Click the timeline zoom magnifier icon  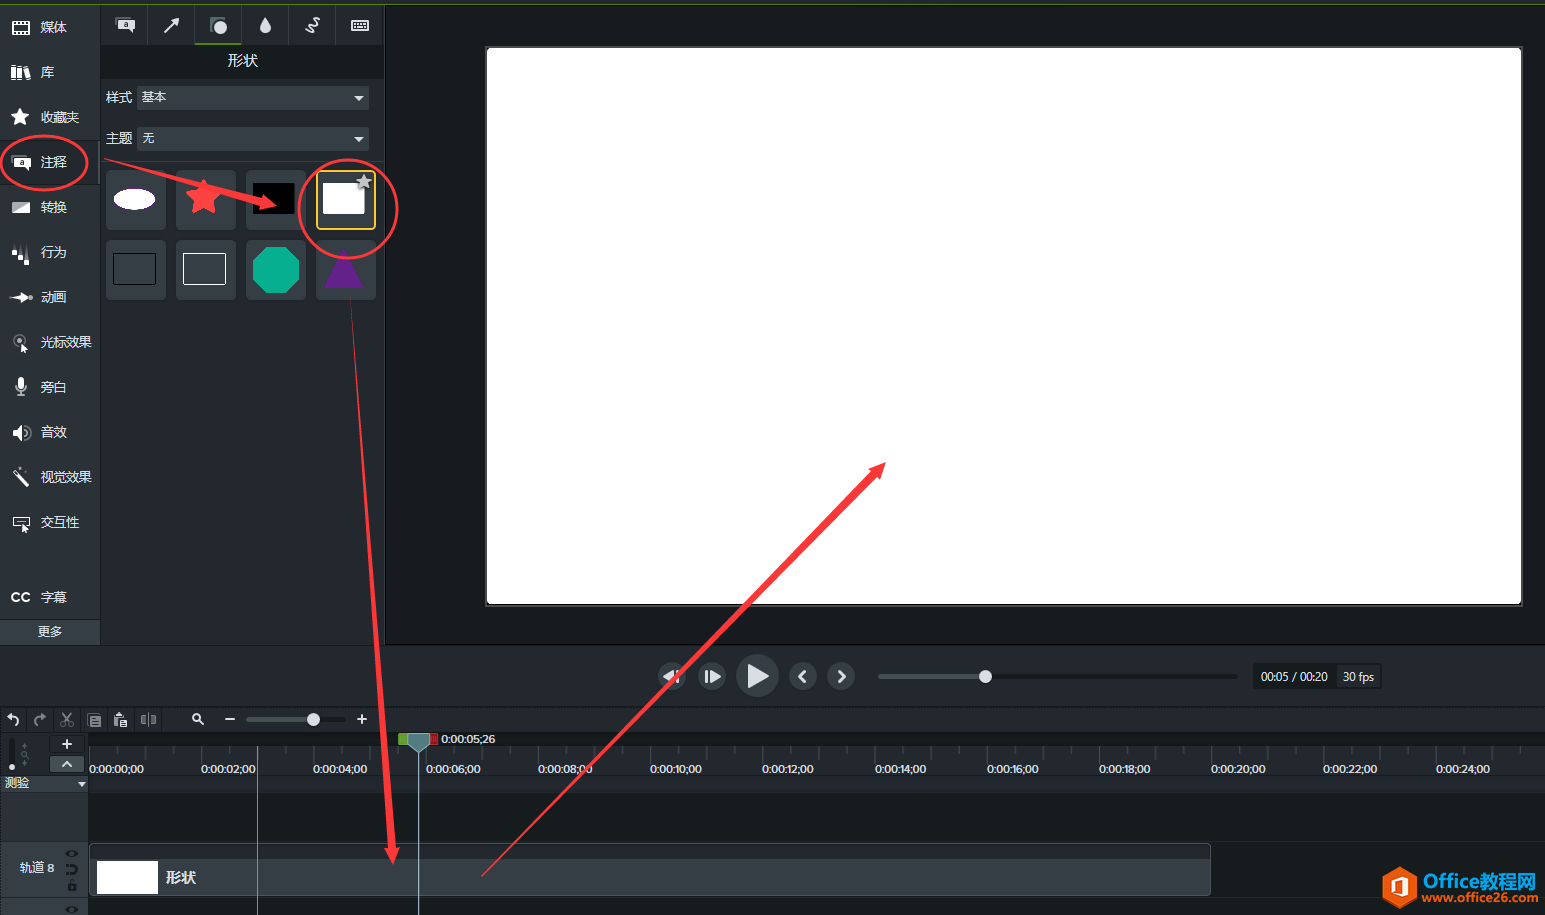198,719
